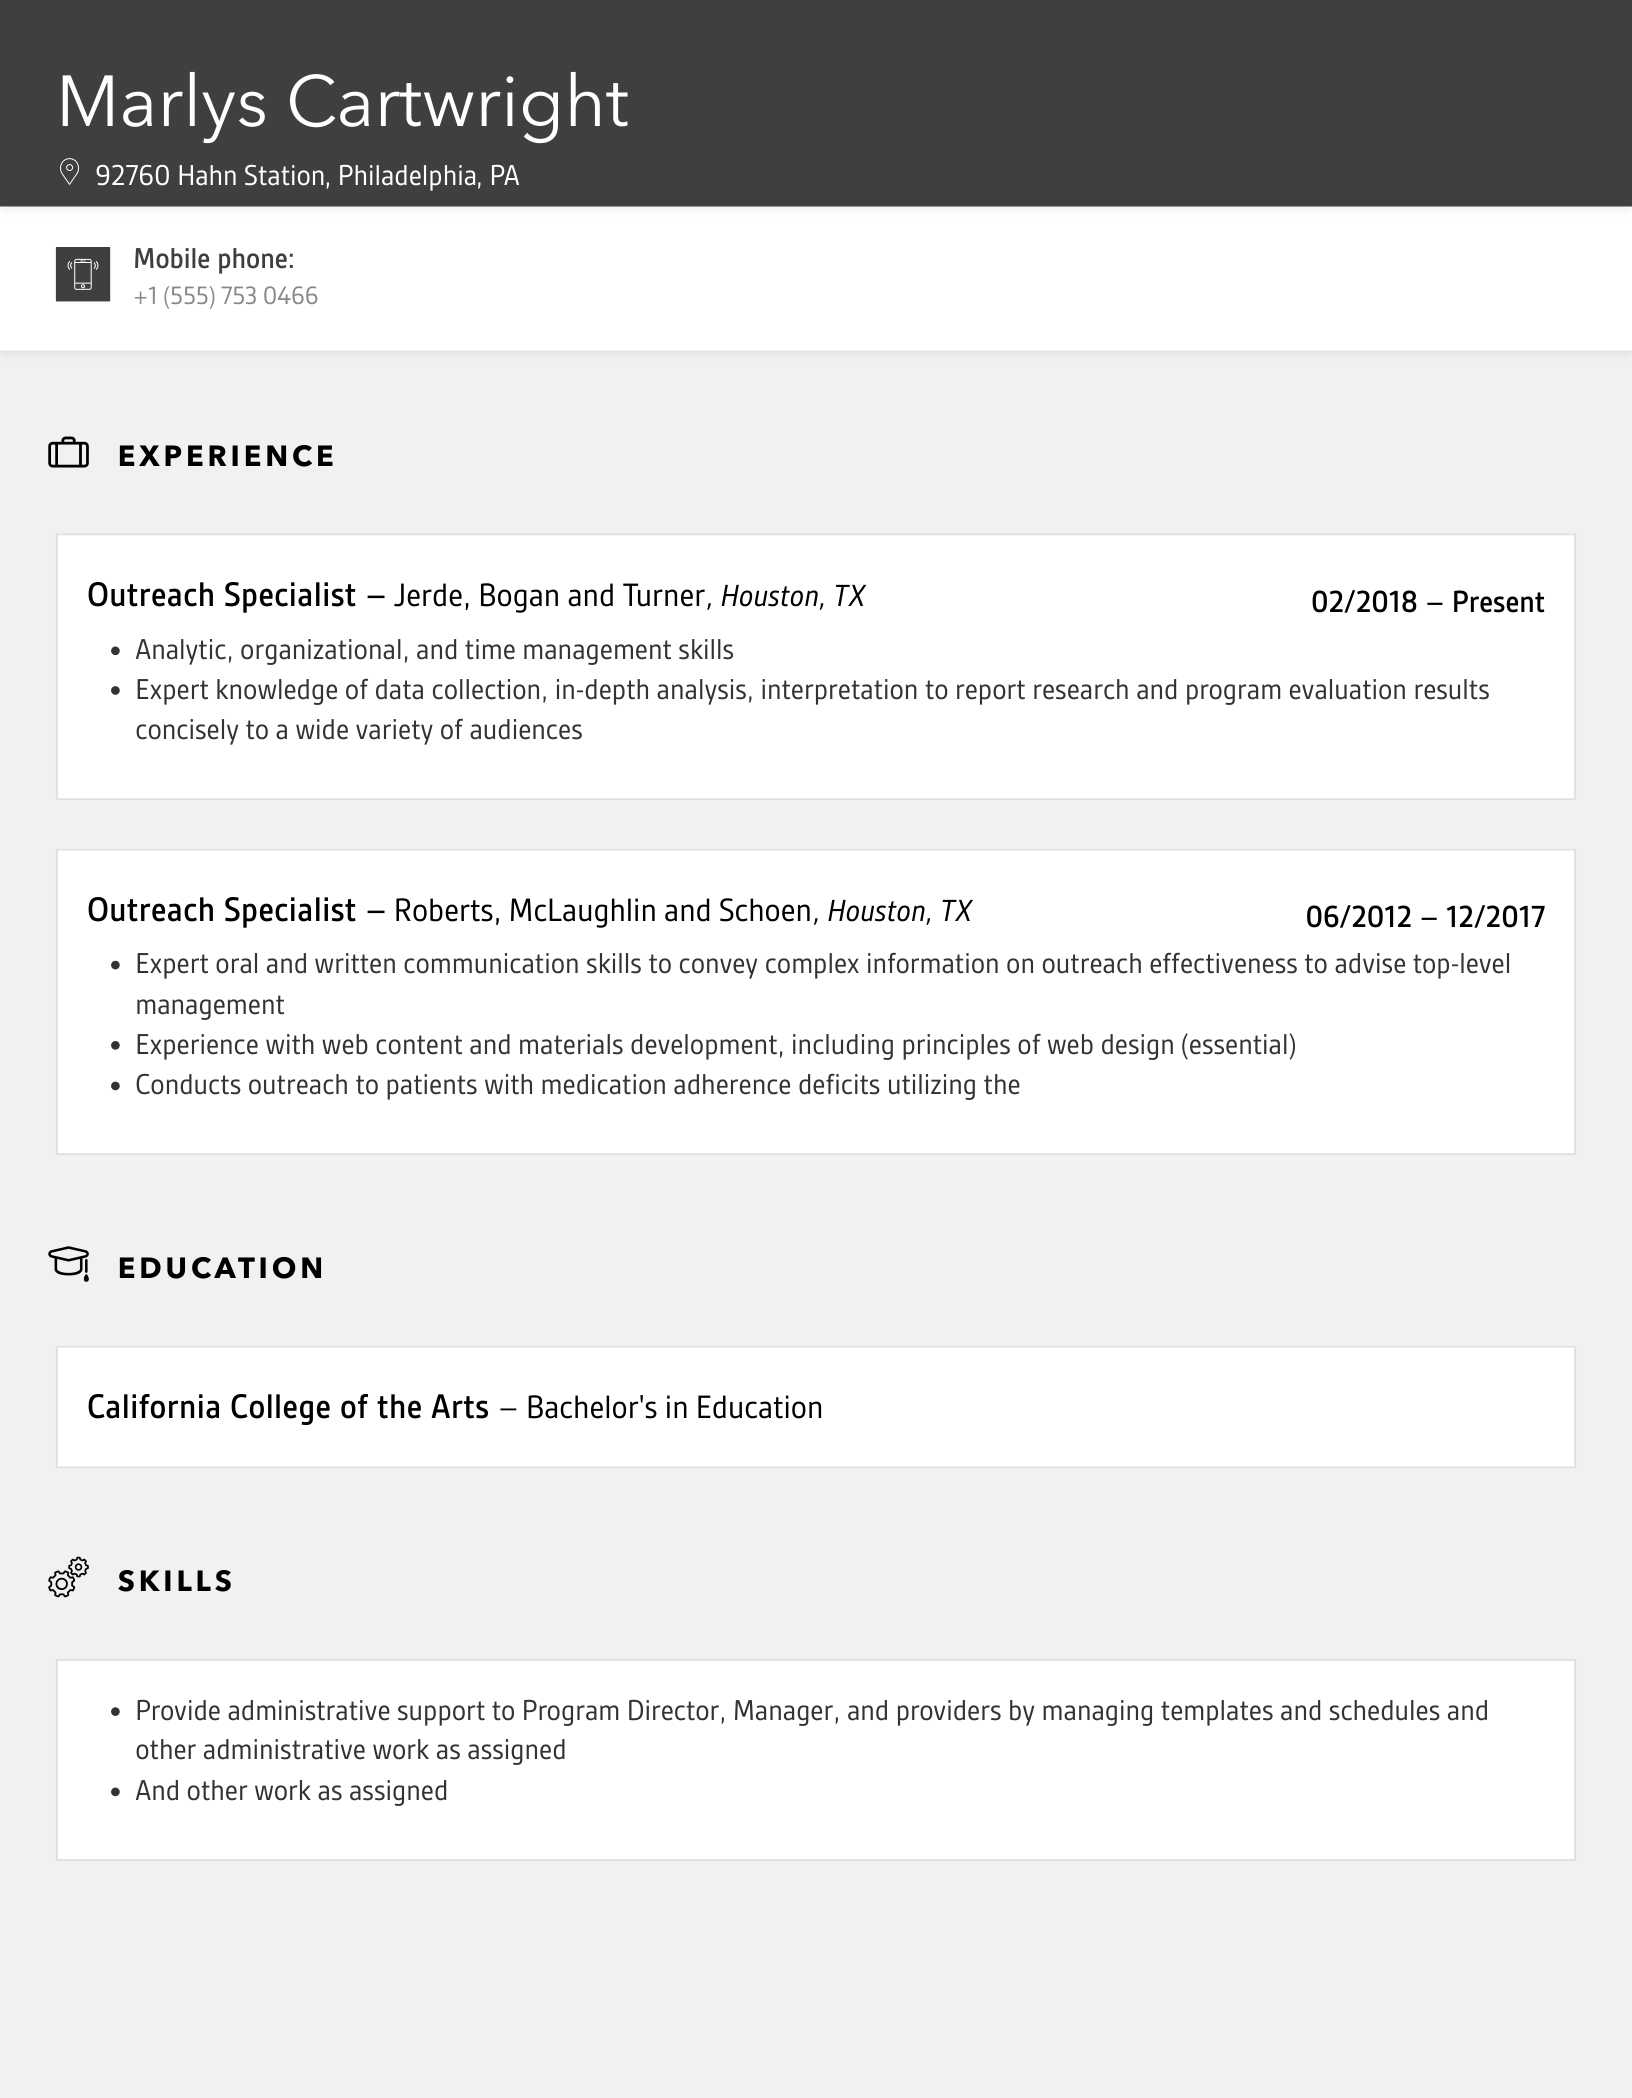The height and width of the screenshot is (2098, 1632).
Task: Click the 02/2018 – Present date range
Action: tap(1427, 602)
